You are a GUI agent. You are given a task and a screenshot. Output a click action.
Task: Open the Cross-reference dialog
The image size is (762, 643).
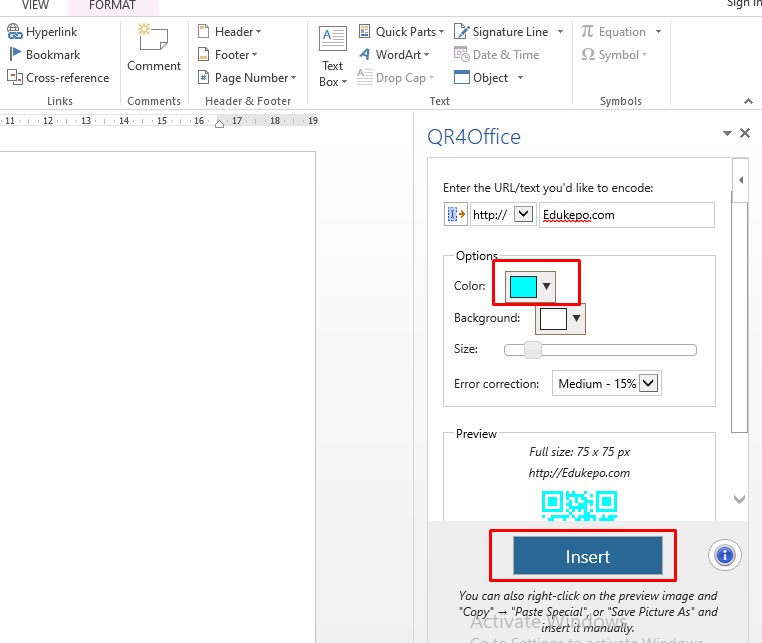pyautogui.click(x=58, y=77)
